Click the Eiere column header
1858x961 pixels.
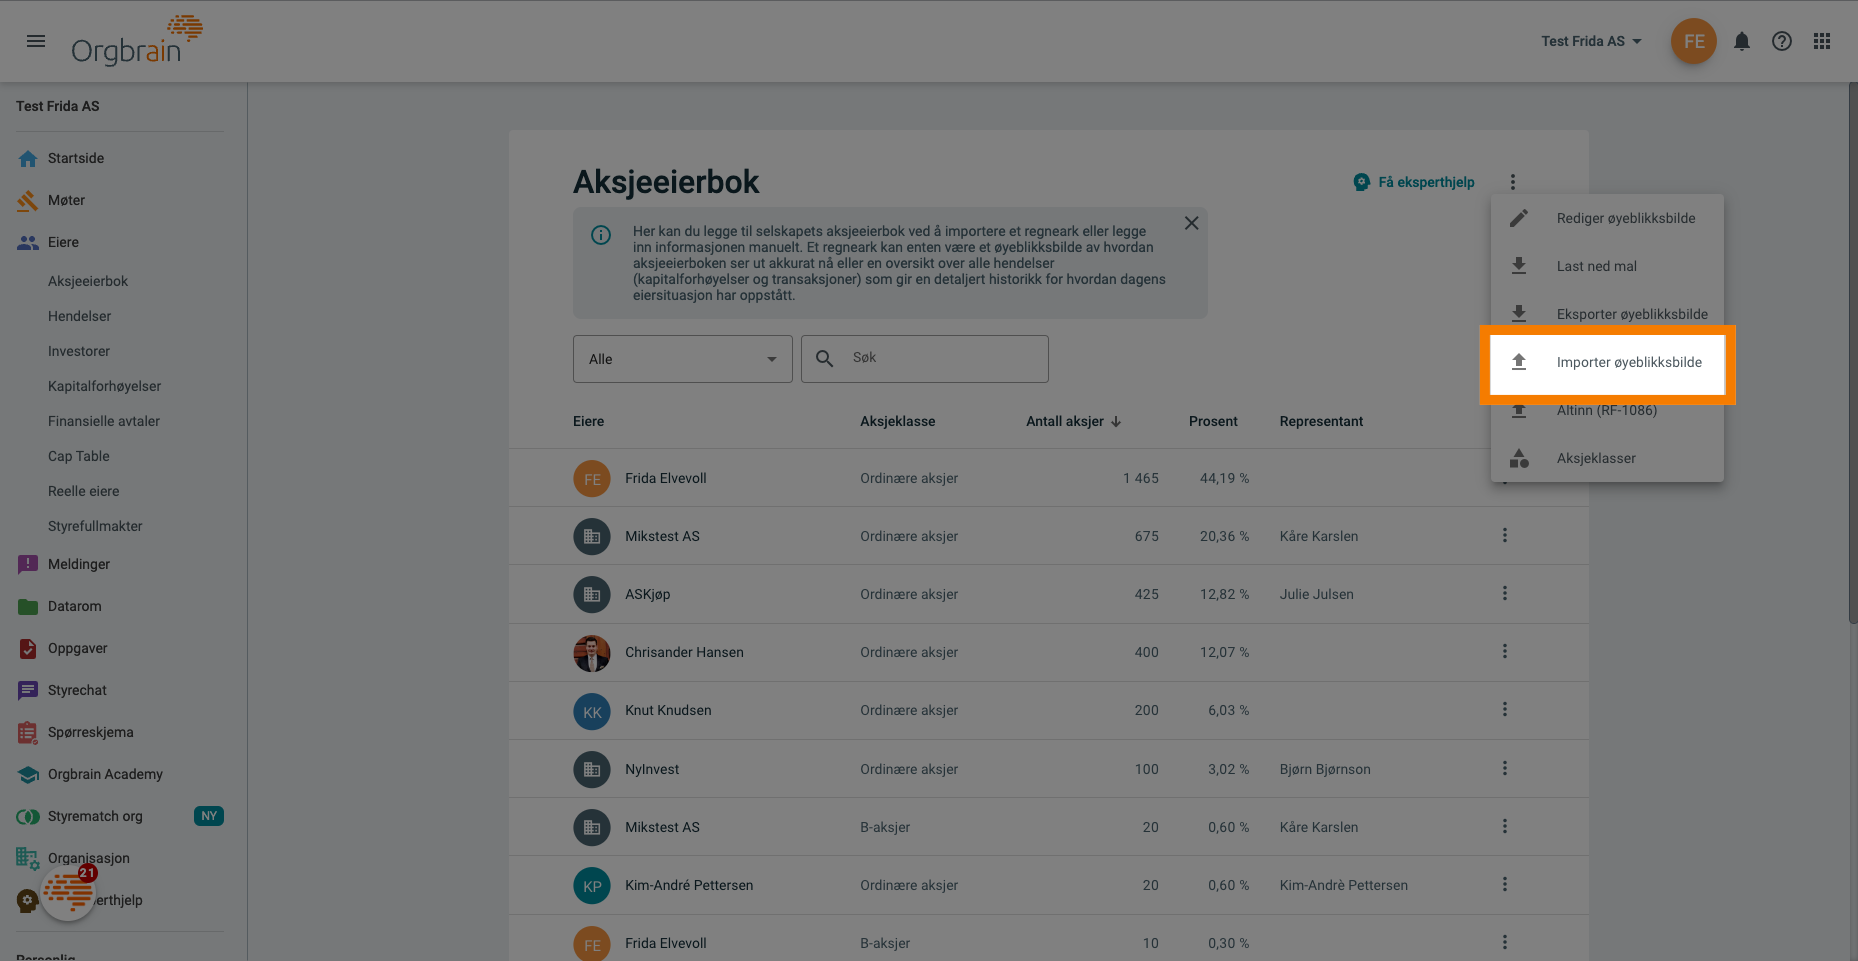(x=588, y=421)
